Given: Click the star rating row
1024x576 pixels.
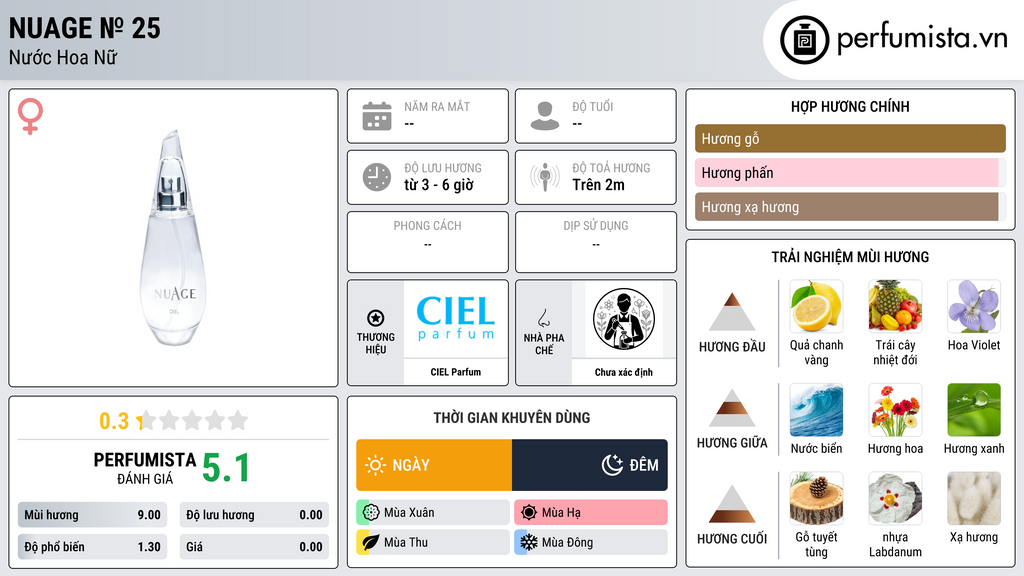Looking at the screenshot, I should click(192, 421).
